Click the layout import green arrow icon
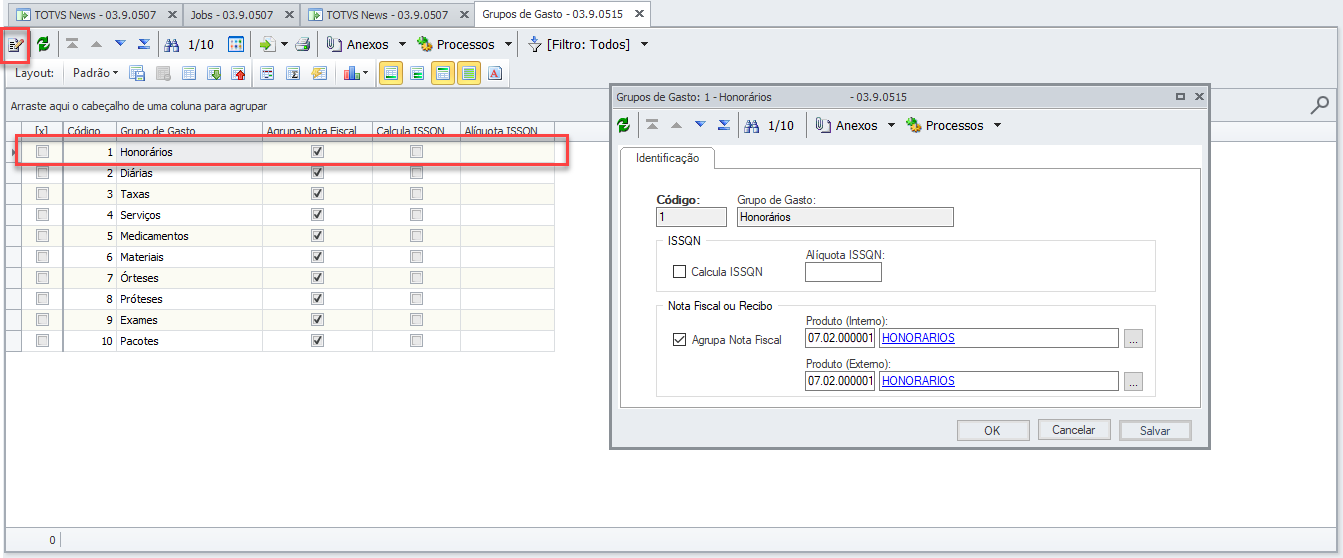This screenshot has height=558, width=1343. 214,73
